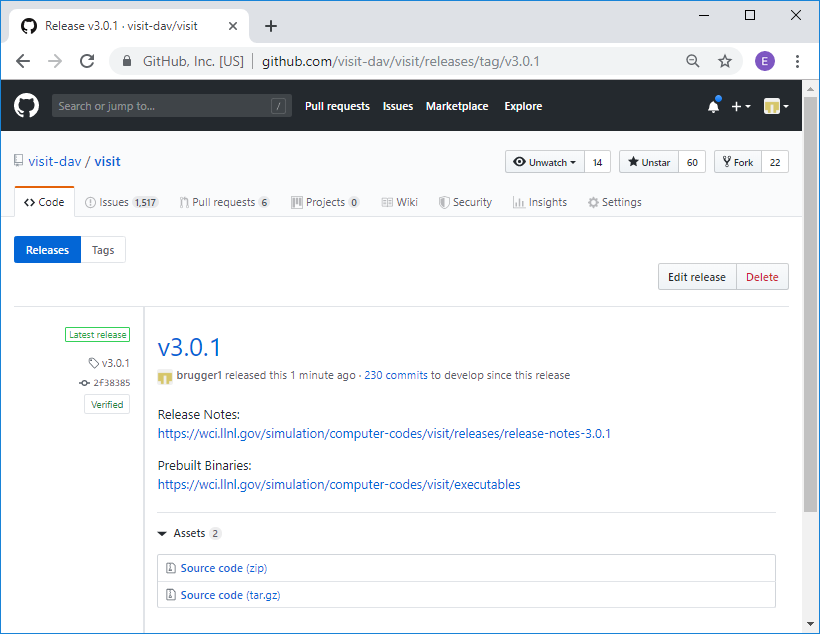The width and height of the screenshot is (820, 634).
Task: Click the repository book icon beside visit-dav
Action: [x=18, y=161]
